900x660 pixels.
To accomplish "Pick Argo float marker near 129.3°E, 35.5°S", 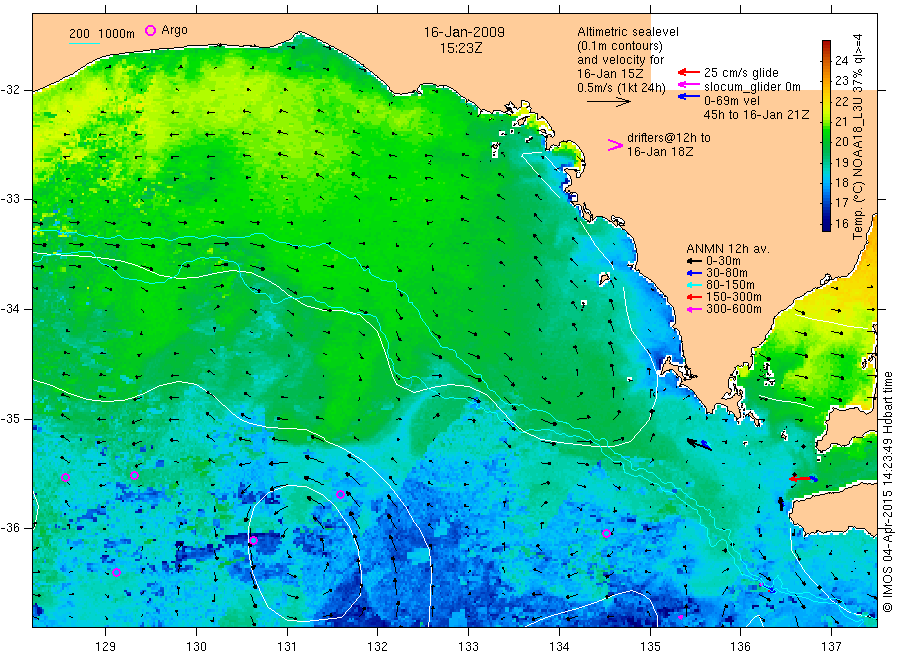I will 134,475.
